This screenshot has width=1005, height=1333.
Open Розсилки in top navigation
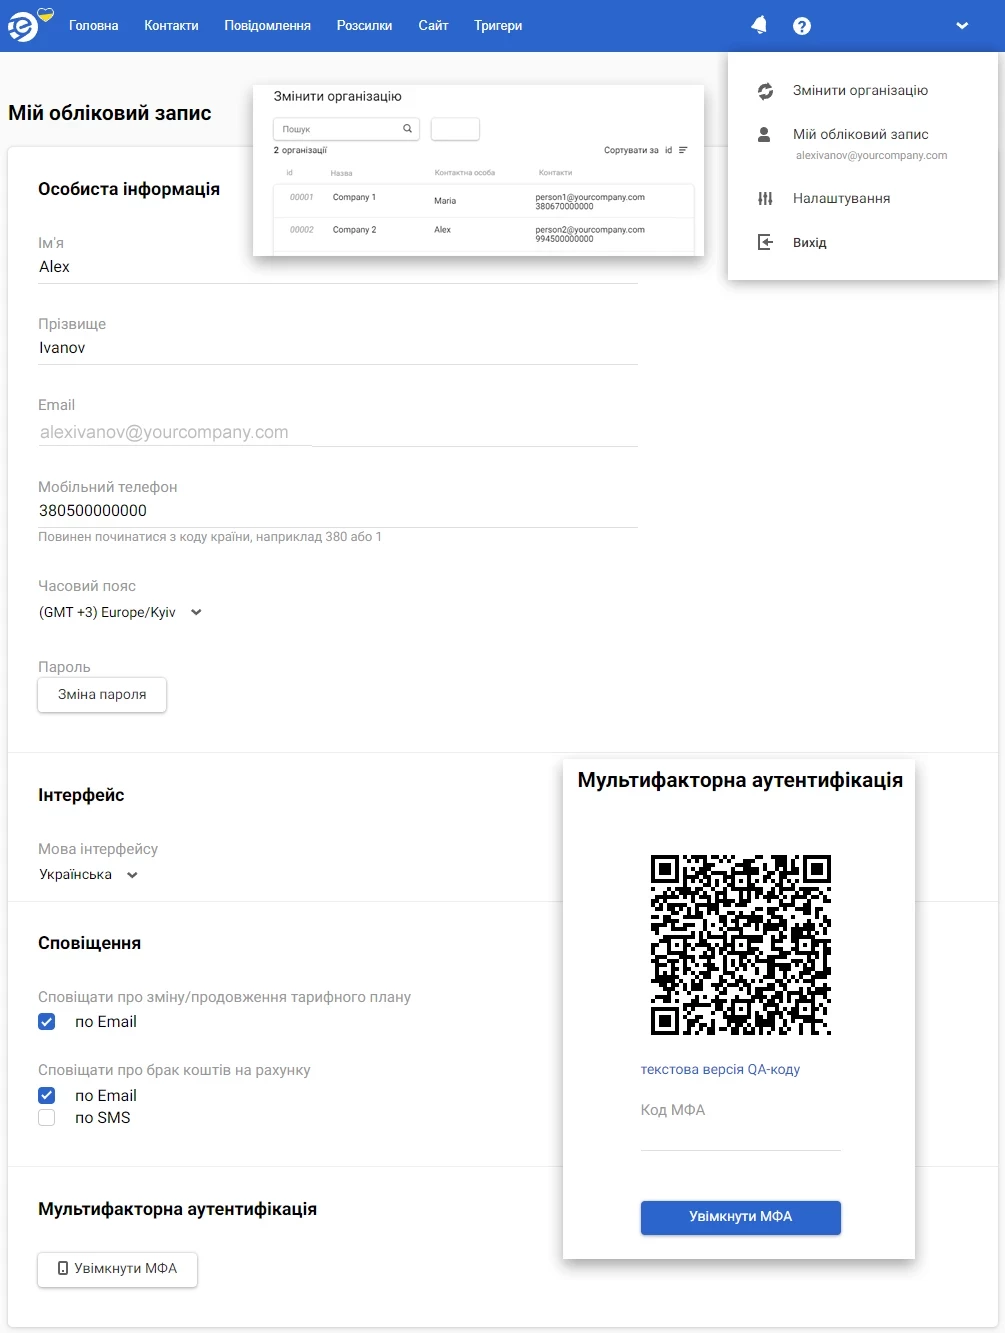364,26
